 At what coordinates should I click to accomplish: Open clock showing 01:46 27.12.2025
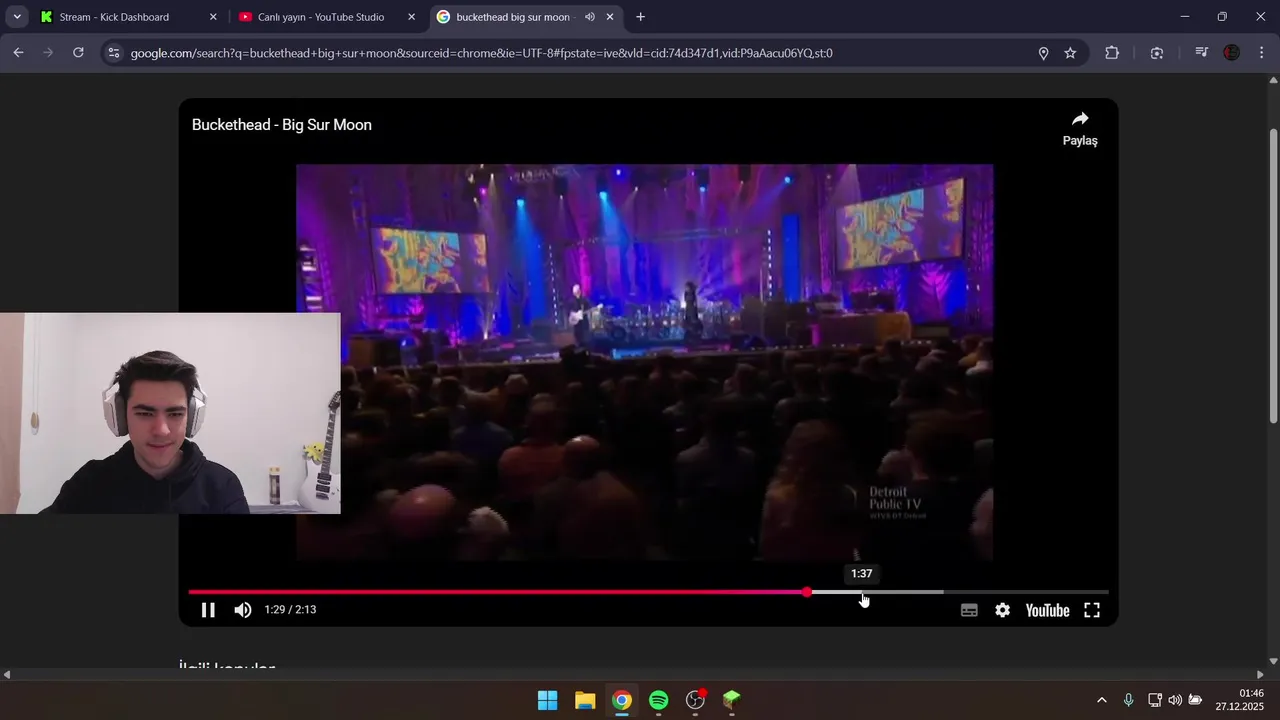[x=1240, y=700]
